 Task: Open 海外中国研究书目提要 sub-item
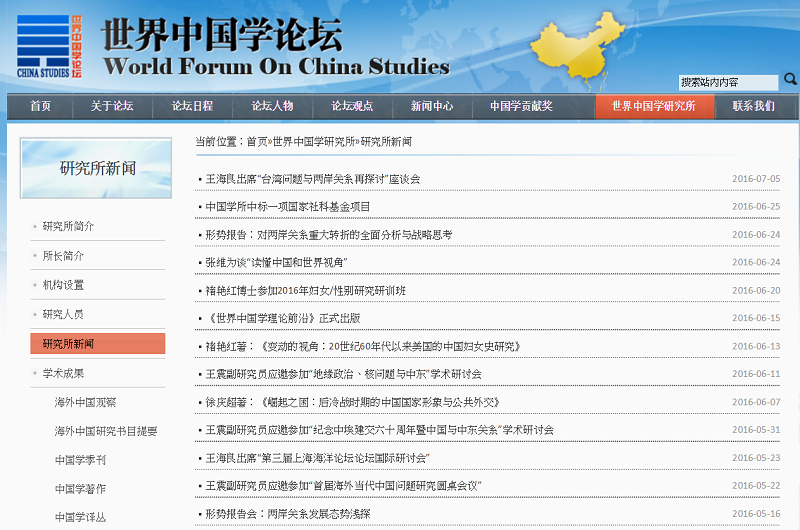(106, 432)
